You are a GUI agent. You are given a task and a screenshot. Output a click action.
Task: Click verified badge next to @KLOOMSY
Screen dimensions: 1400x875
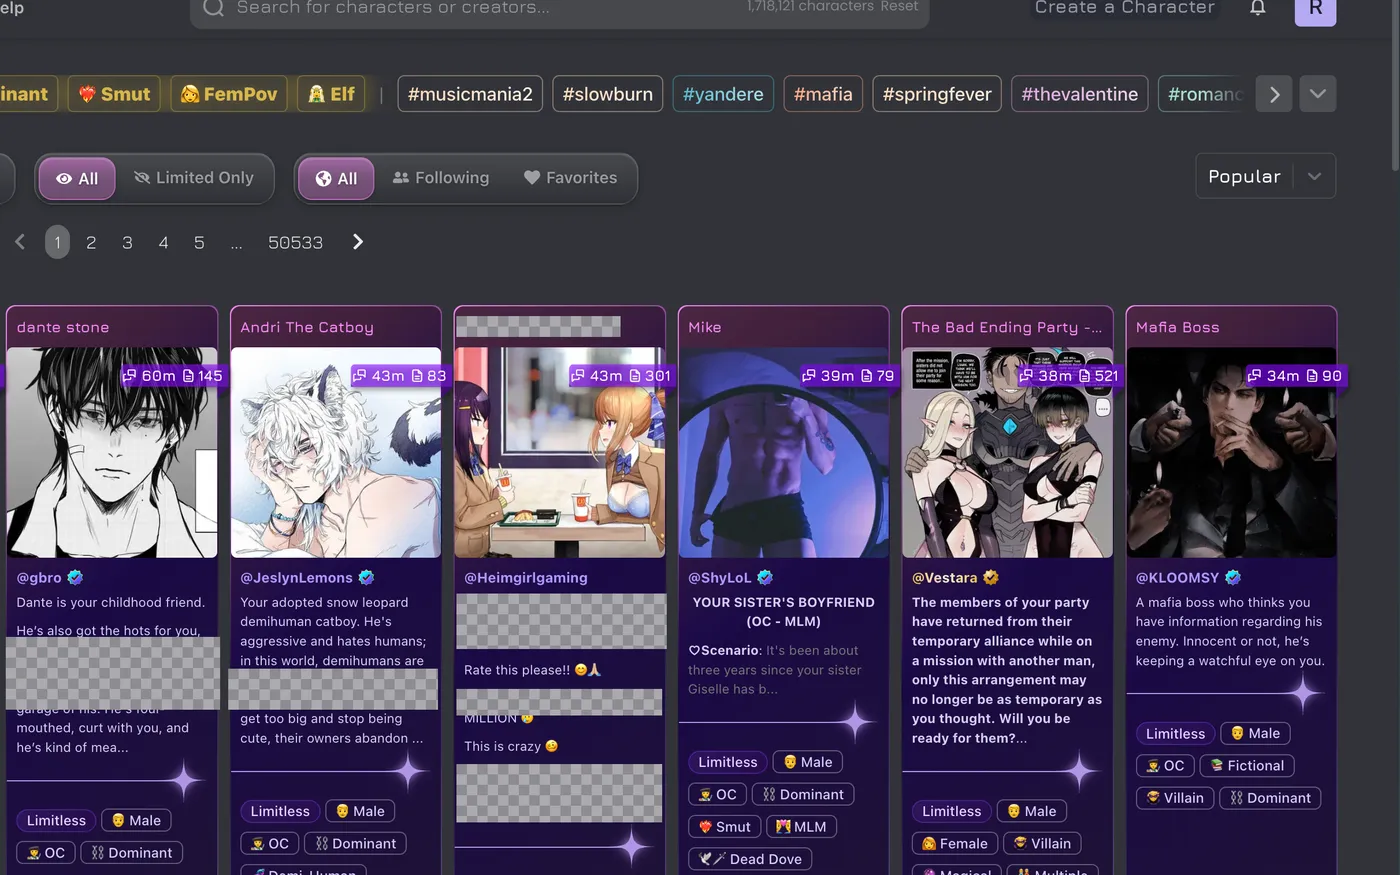point(1233,577)
